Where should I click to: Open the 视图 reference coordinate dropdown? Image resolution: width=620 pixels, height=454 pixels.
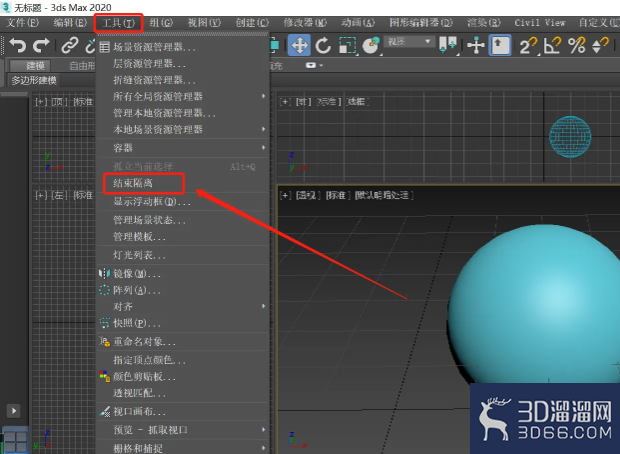click(409, 42)
